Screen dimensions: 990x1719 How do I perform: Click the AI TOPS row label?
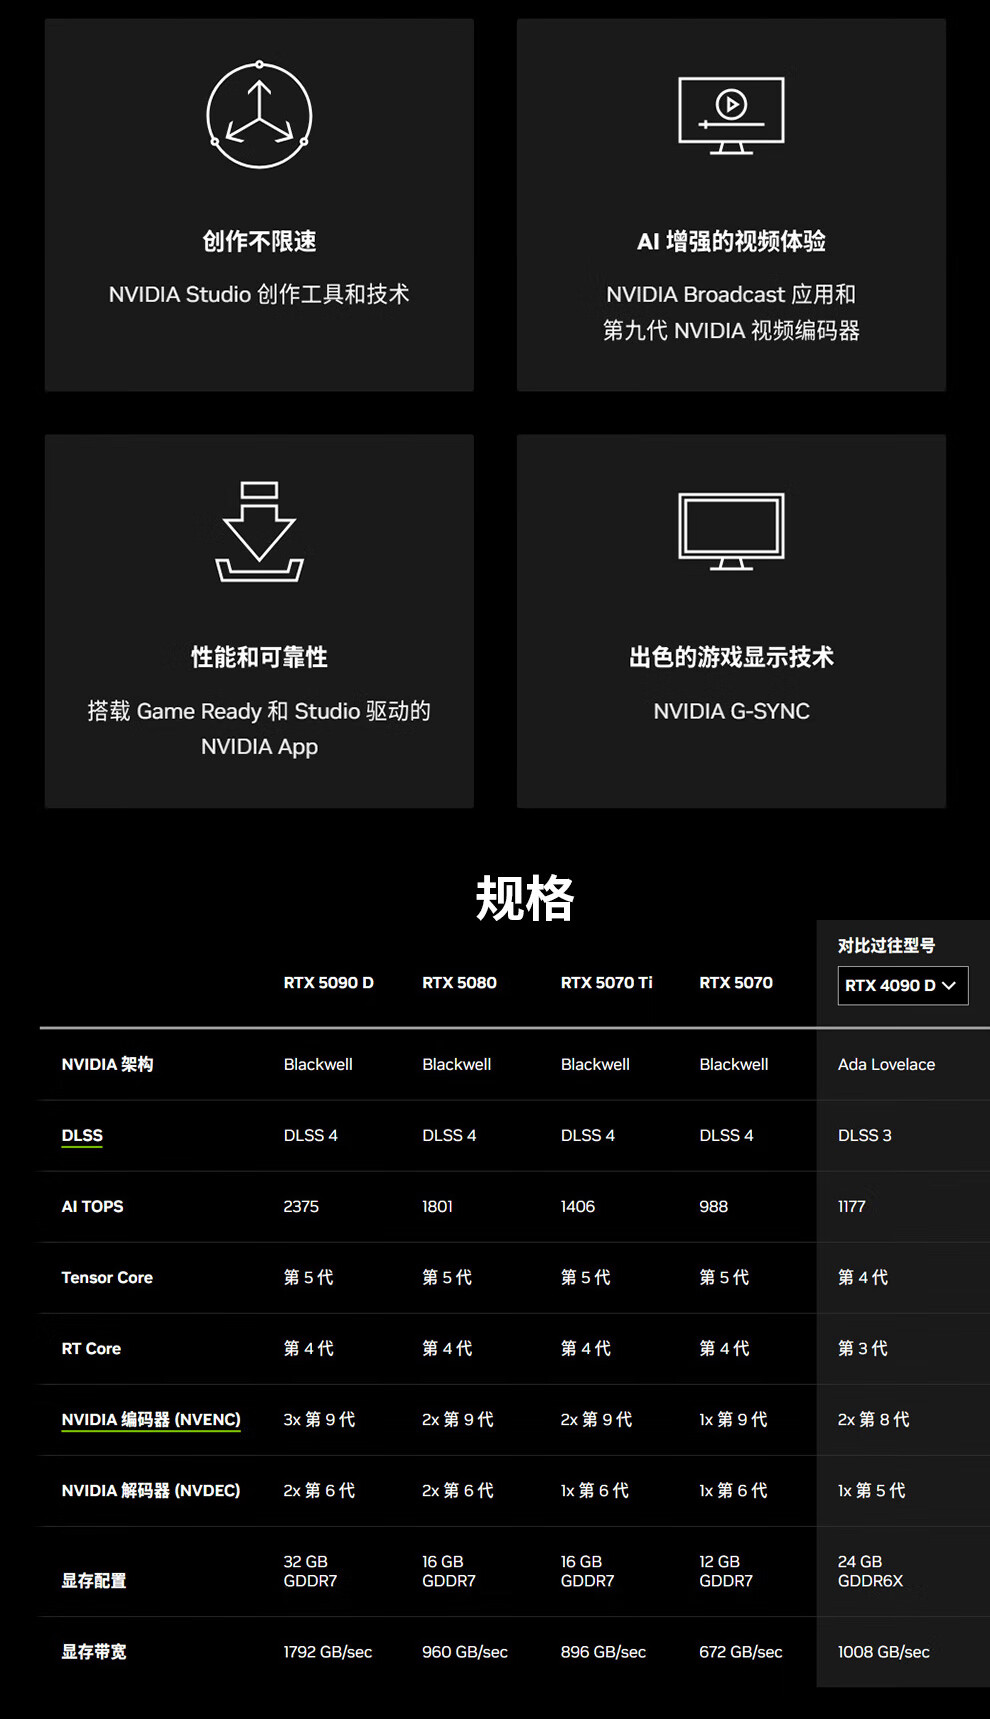92,1206
